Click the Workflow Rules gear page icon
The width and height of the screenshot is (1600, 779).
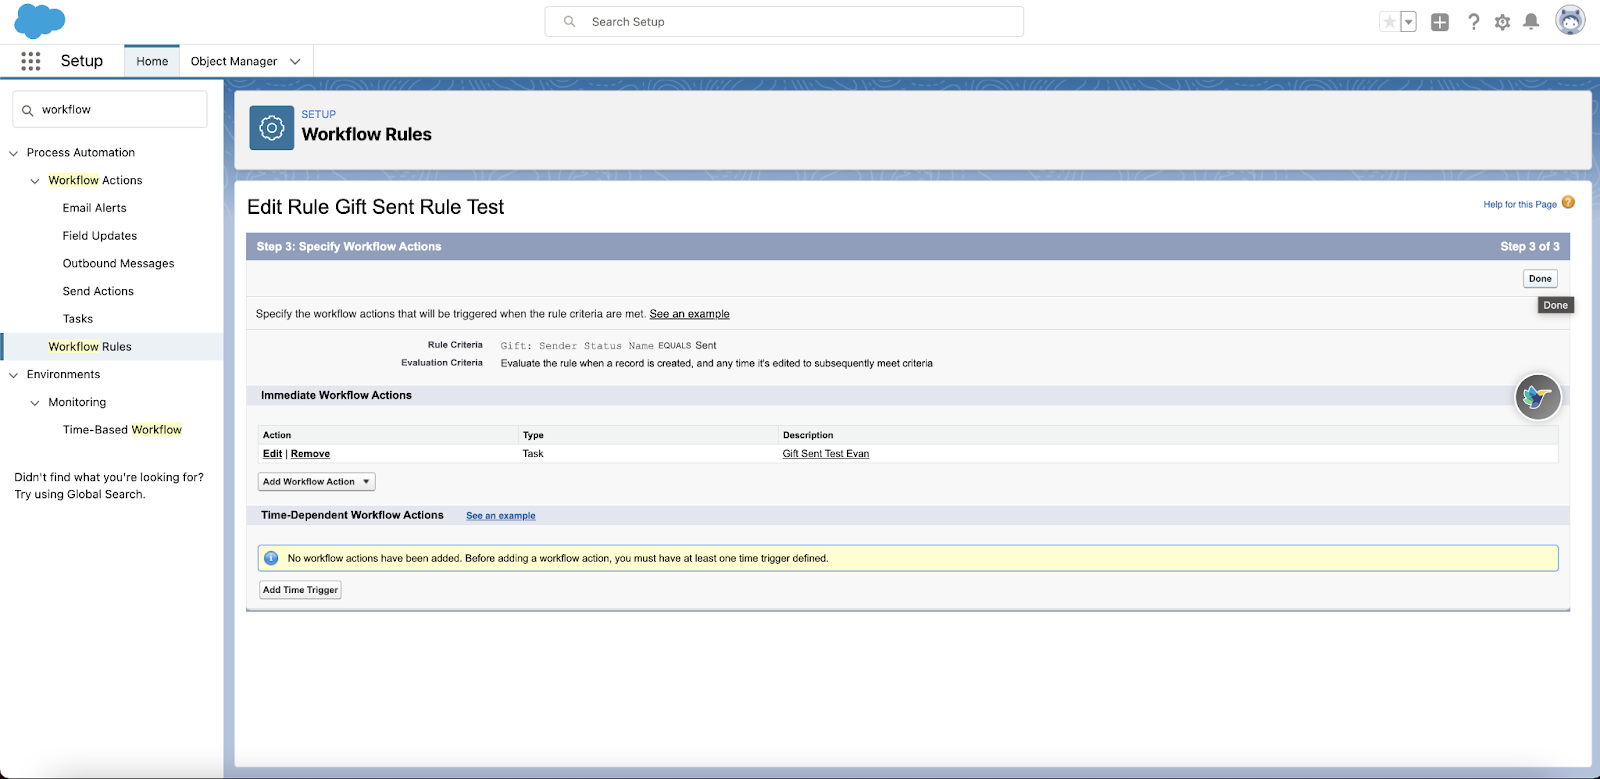(272, 128)
